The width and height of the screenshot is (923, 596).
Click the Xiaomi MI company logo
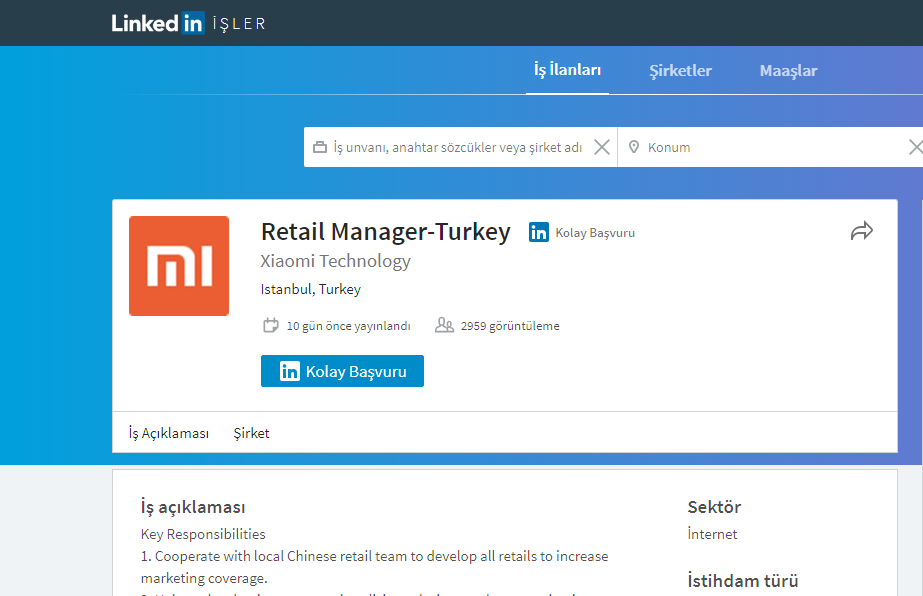click(x=179, y=266)
